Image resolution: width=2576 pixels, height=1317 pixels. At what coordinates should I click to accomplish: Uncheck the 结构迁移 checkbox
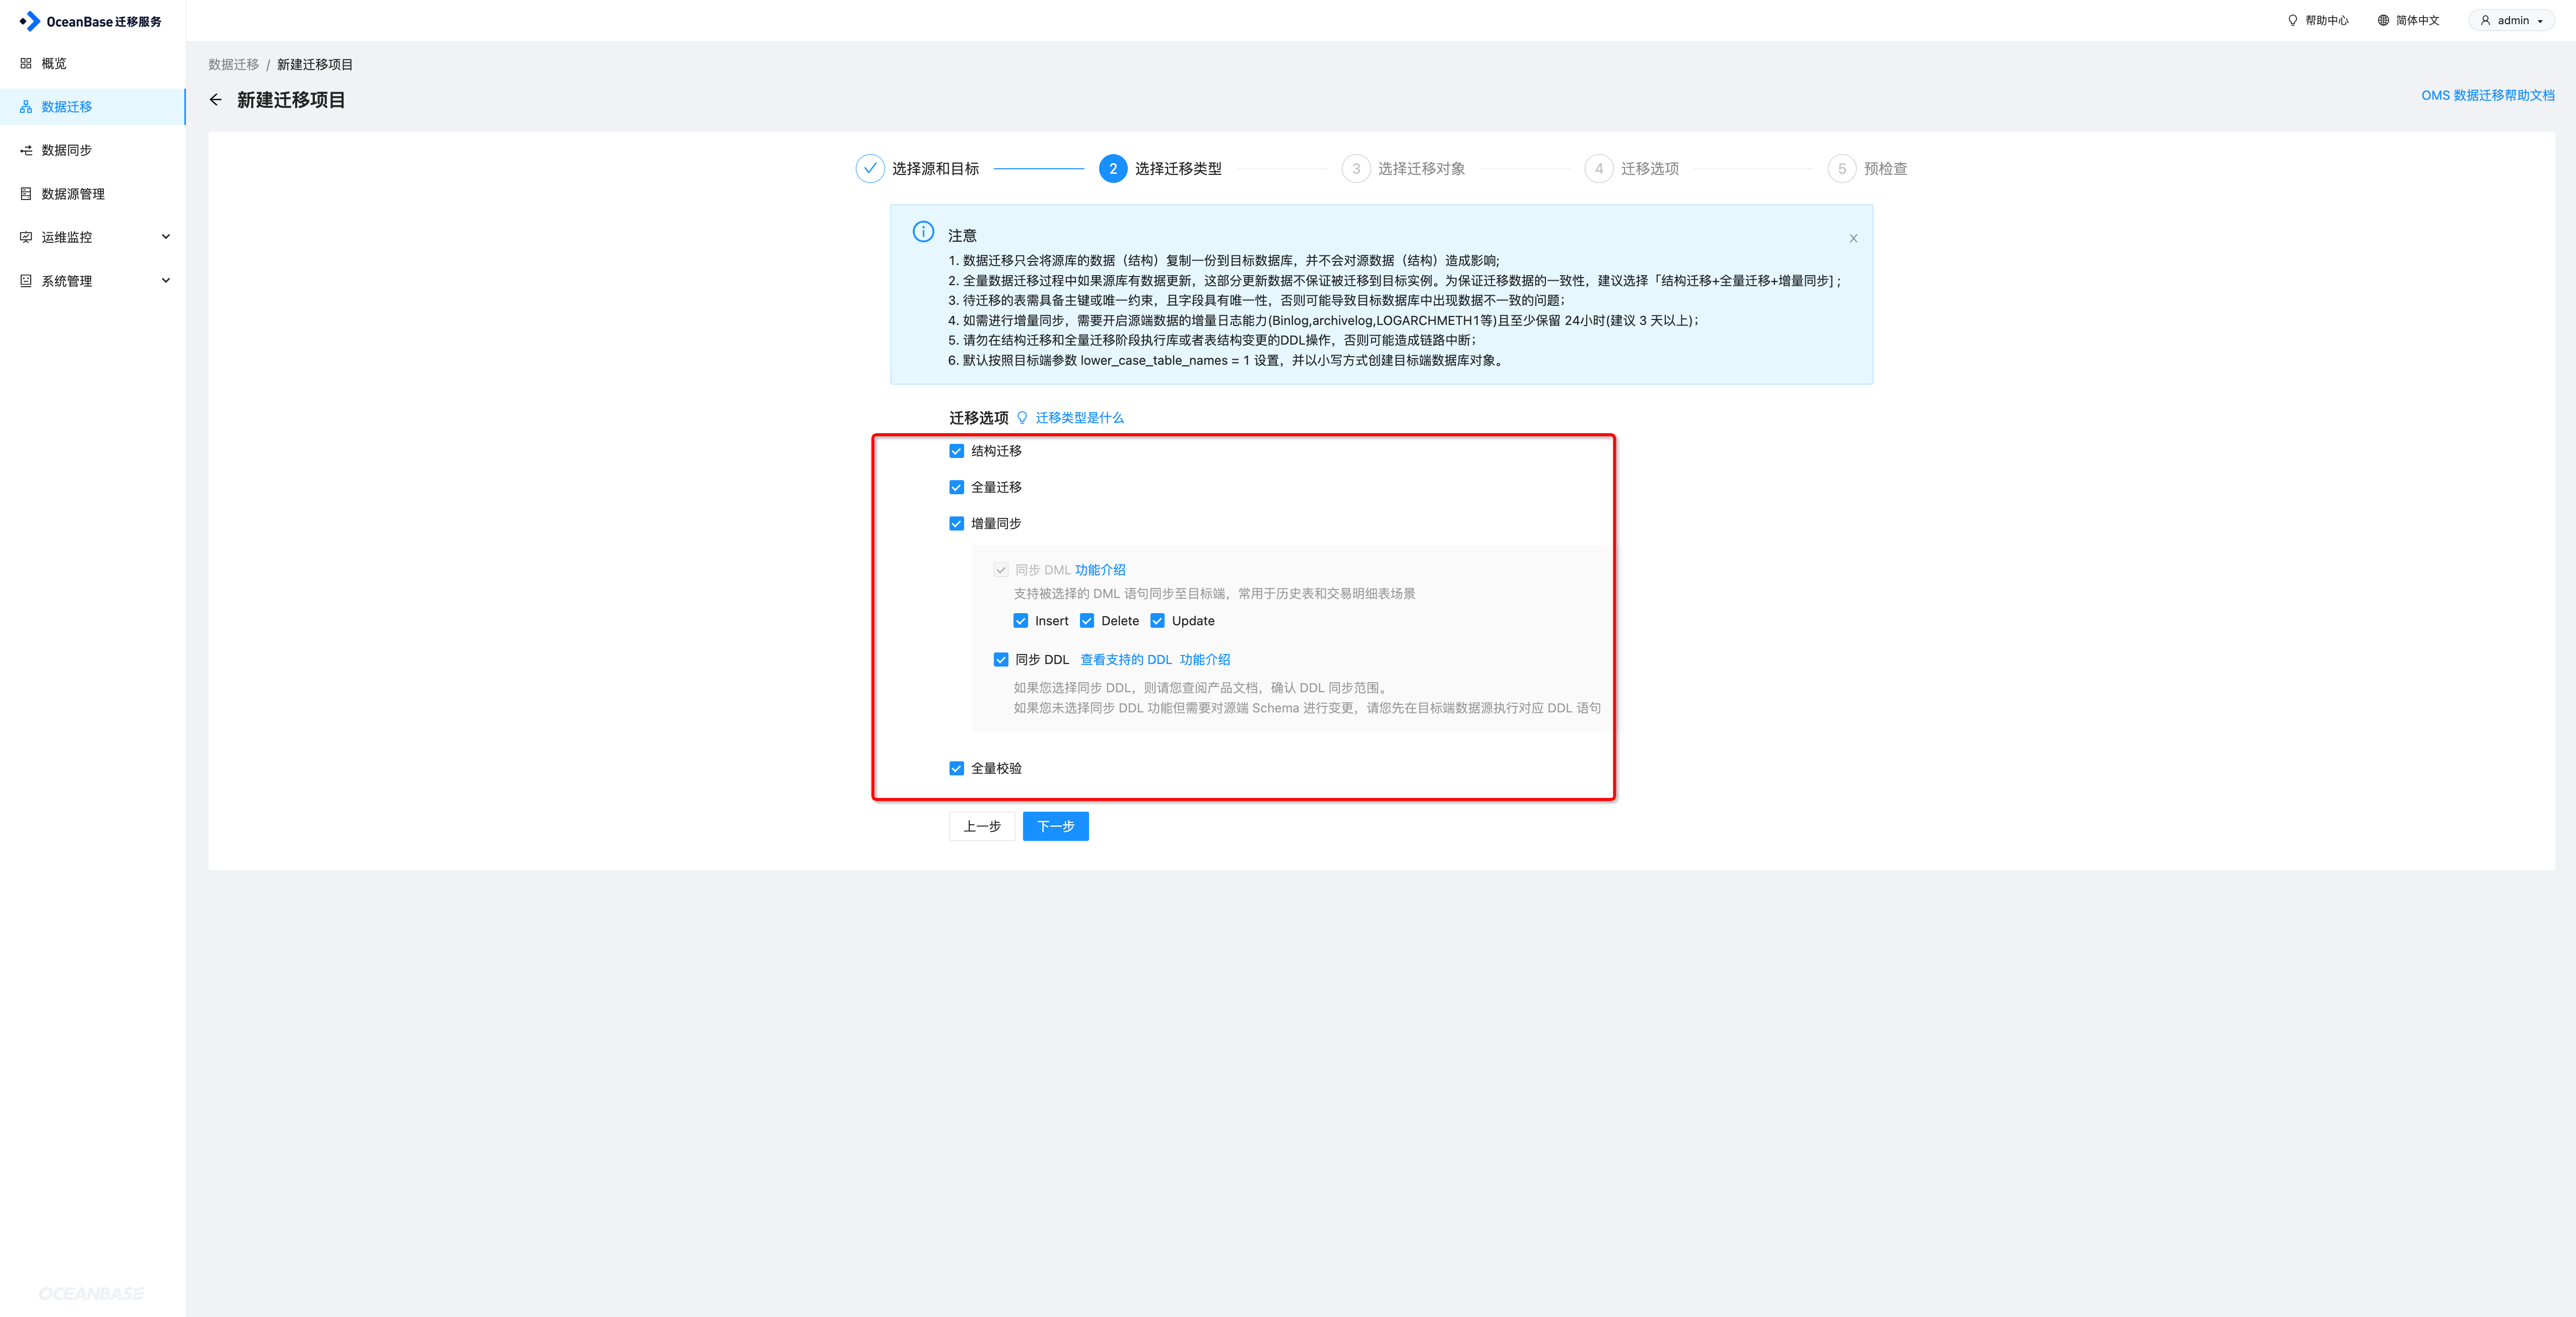click(956, 451)
